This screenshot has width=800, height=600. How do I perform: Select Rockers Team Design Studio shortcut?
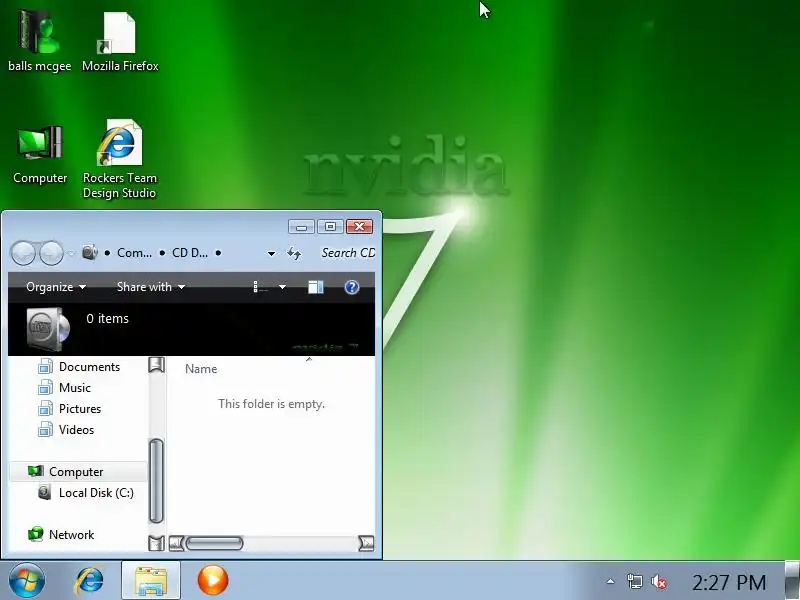click(119, 159)
